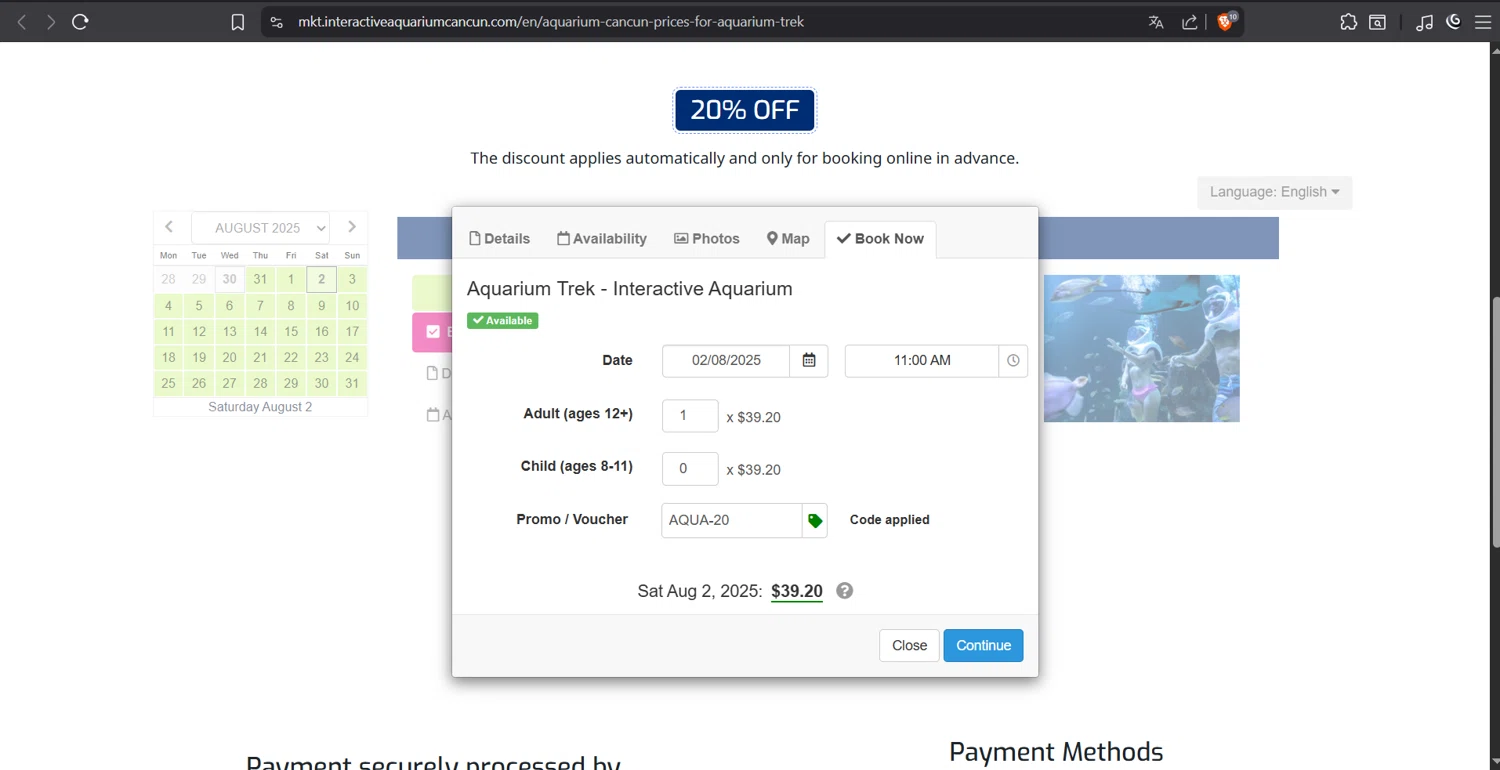Focus the date field showing 02/08/2025

(726, 360)
